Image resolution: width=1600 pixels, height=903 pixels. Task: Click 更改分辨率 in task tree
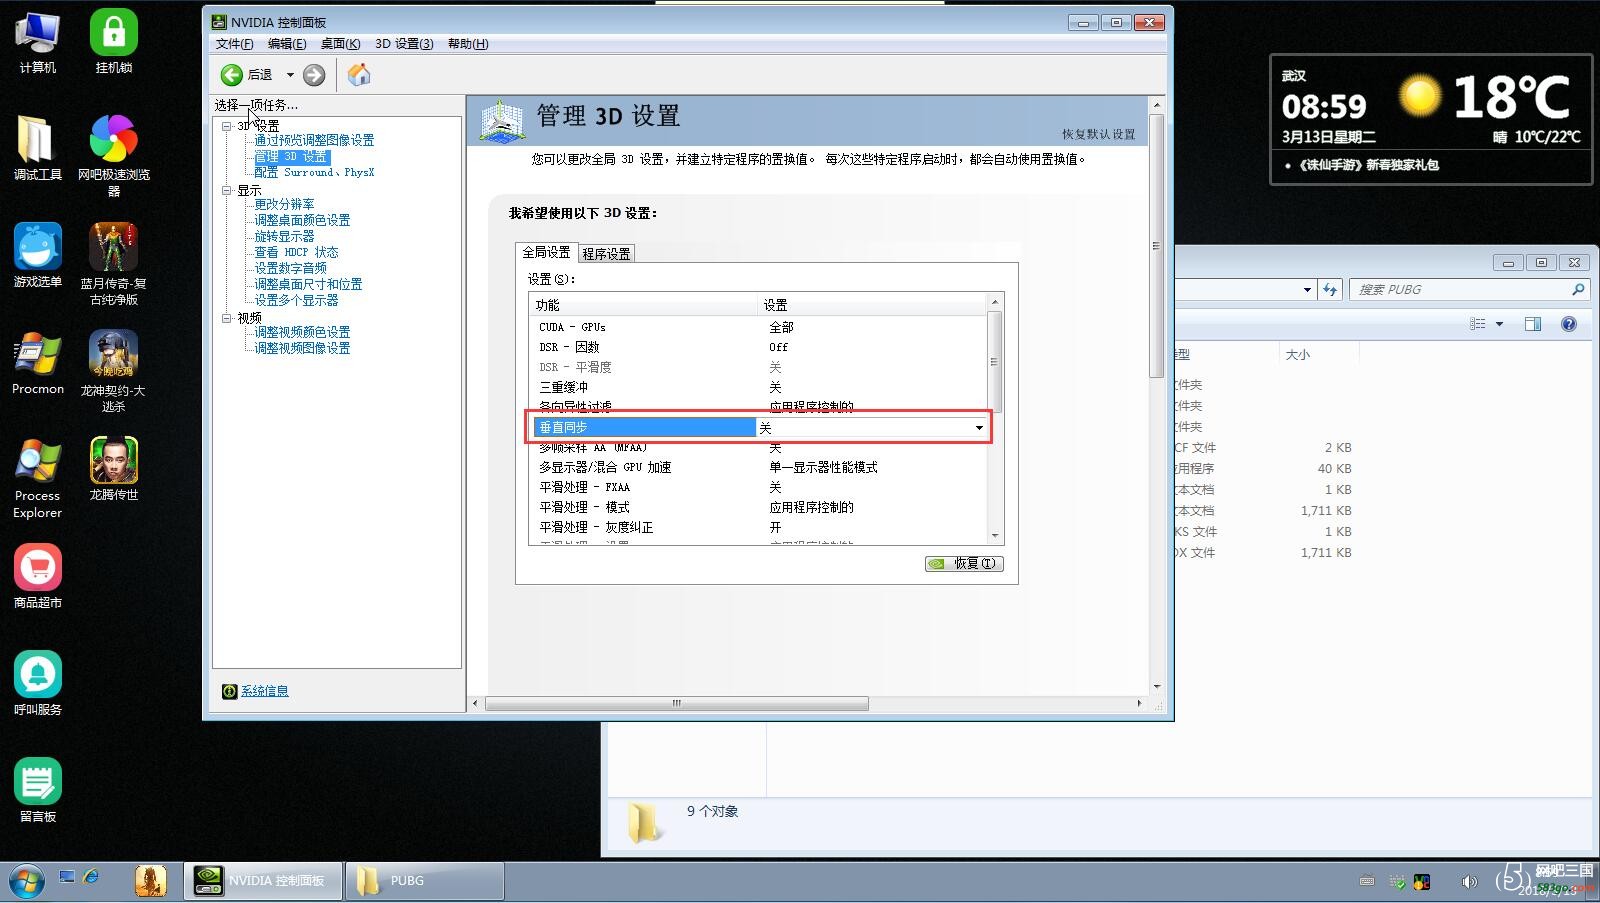[x=284, y=205]
